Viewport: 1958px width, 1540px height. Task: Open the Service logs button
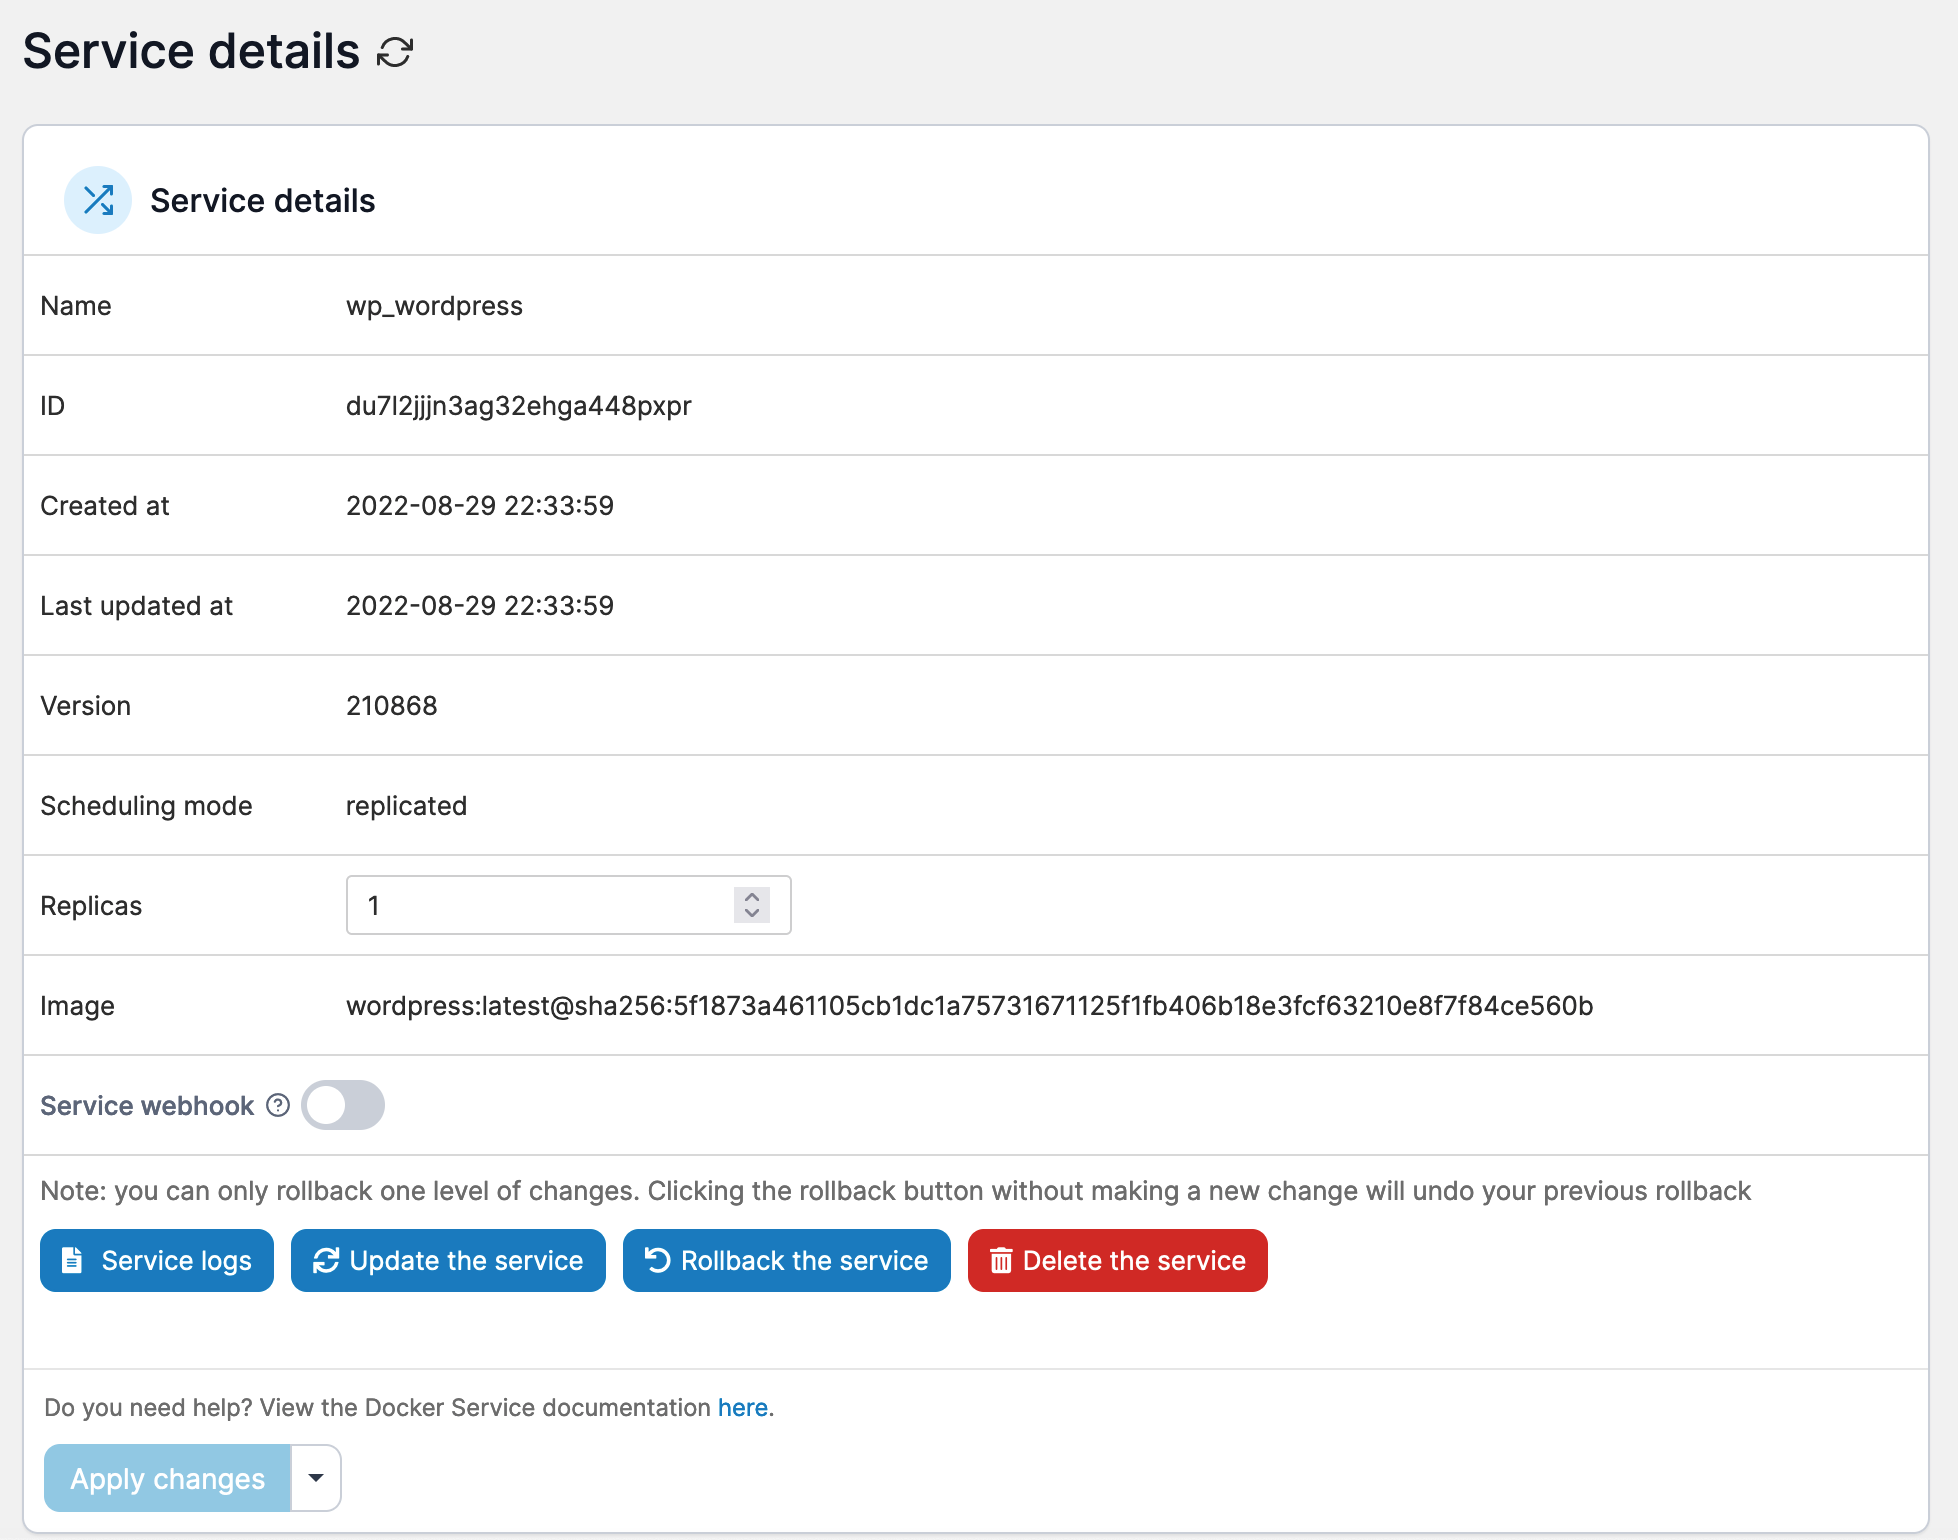point(157,1260)
